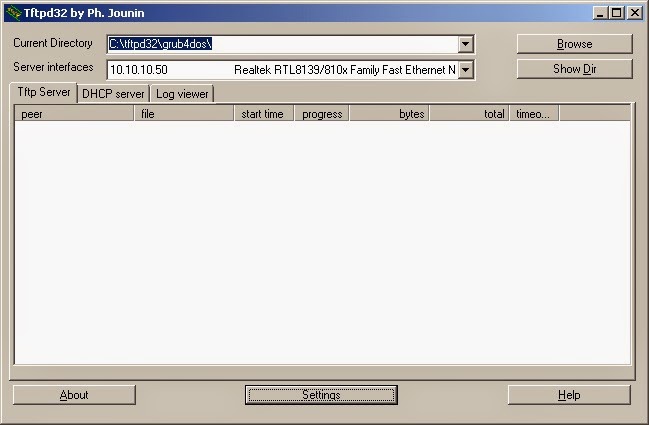This screenshot has width=649, height=425.
Task: Click inside the Current Directory path field
Action: 280,44
